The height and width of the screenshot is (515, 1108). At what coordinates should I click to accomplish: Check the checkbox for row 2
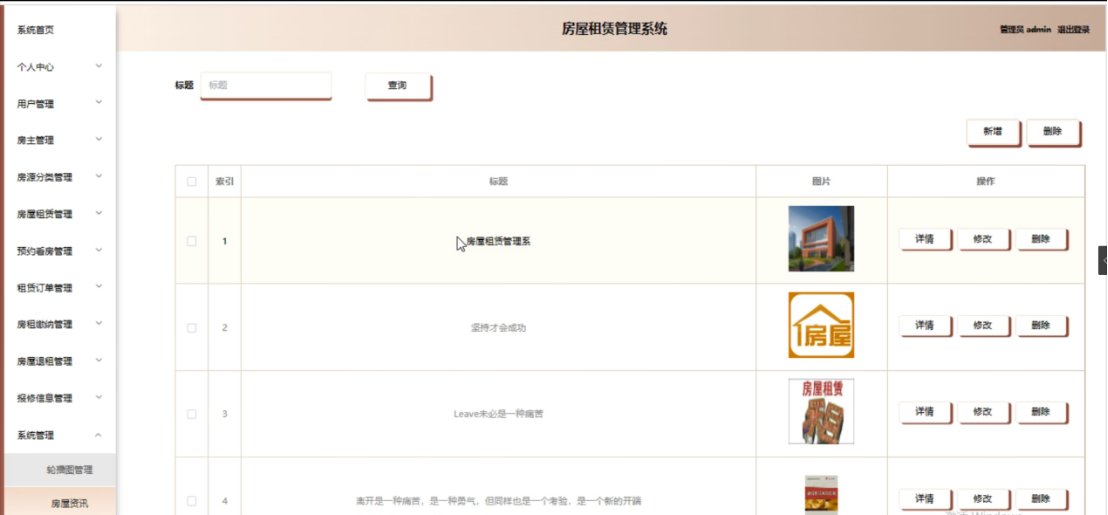click(191, 328)
